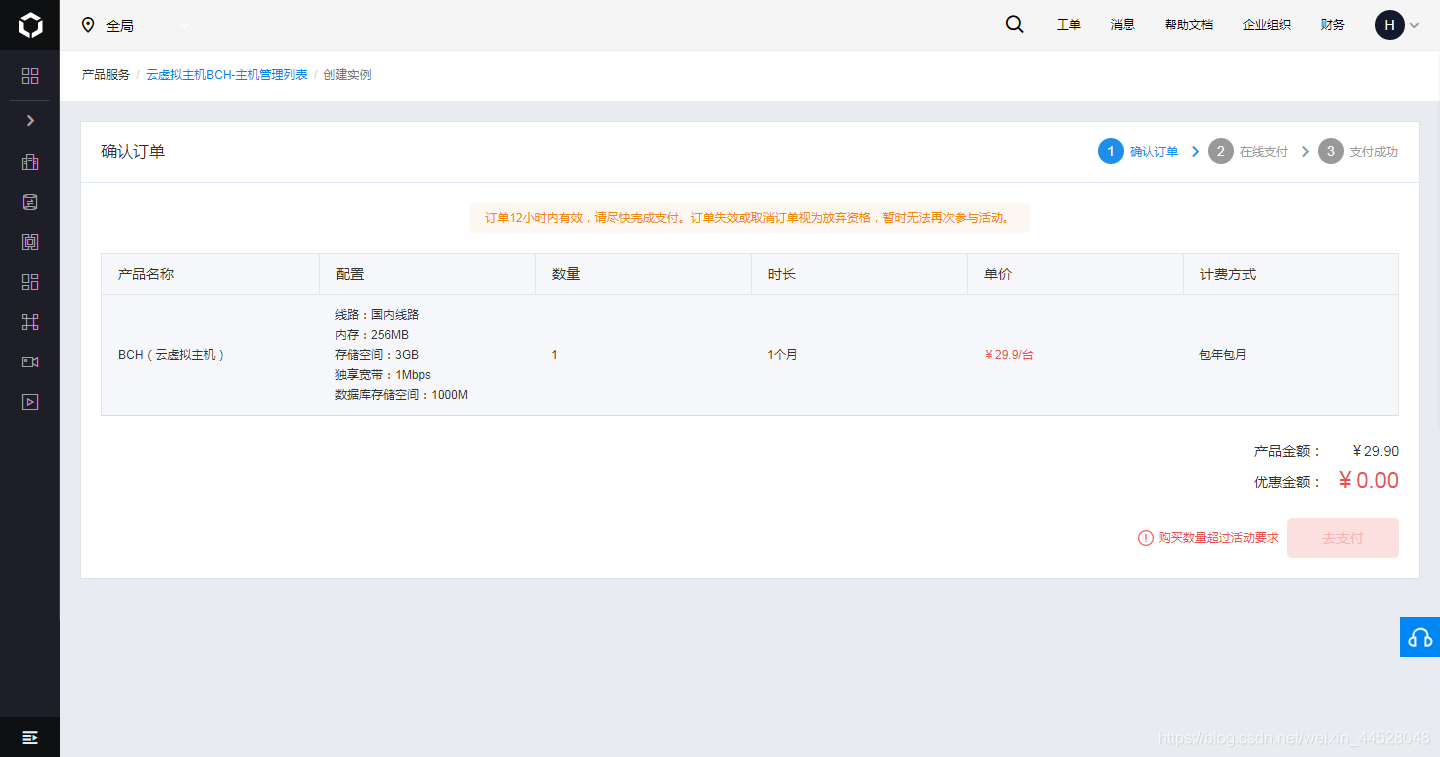Image resolution: width=1440 pixels, height=757 pixels.
Task: Select step 2 在线支付 circle
Action: (1220, 152)
